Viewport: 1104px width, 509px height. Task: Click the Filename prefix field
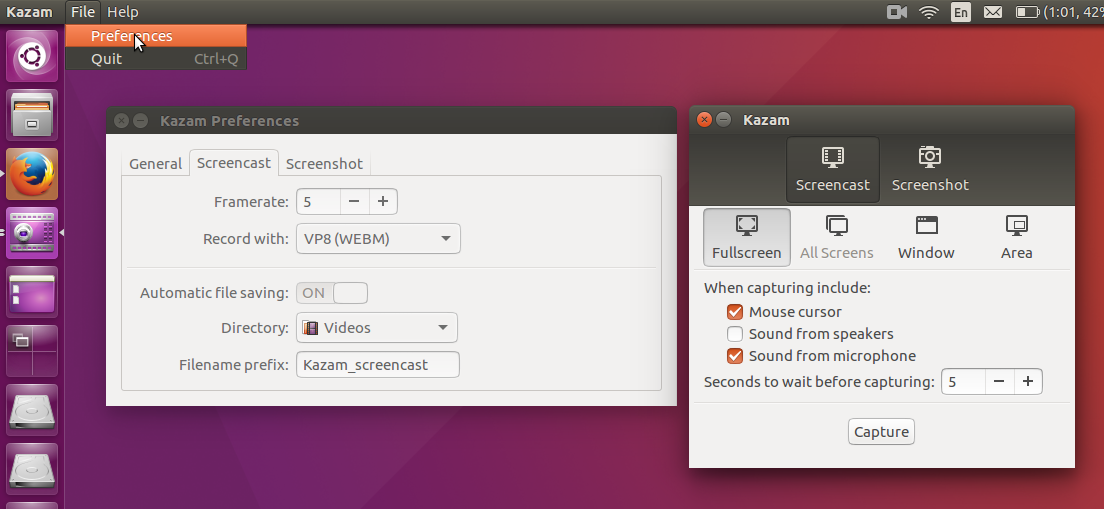[x=378, y=365]
